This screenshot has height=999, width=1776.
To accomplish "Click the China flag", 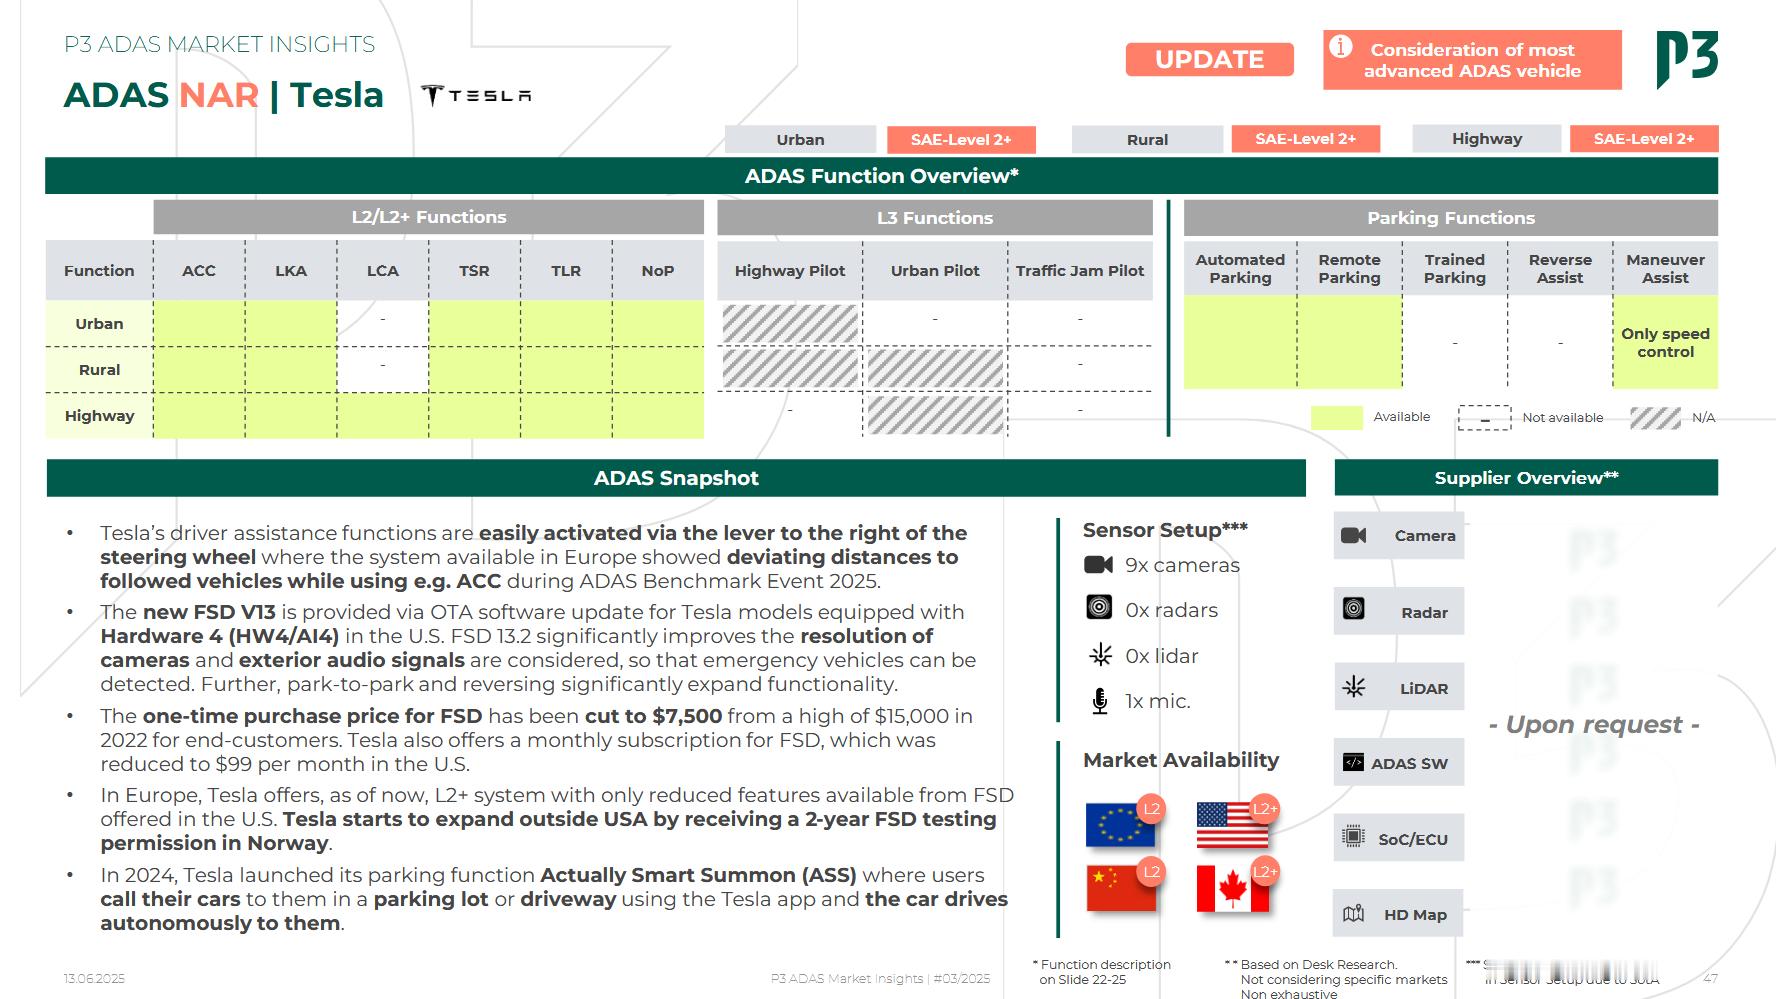I will (1120, 888).
